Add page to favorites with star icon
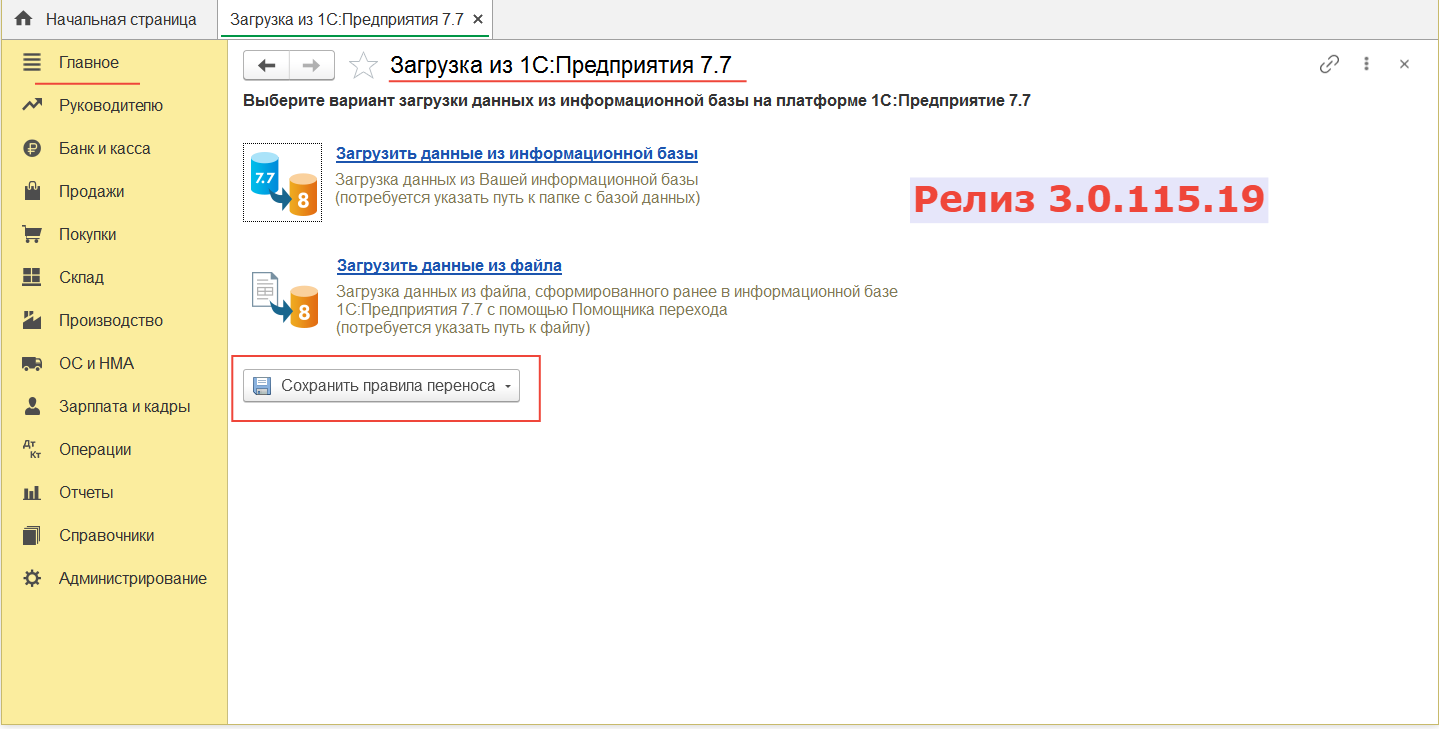 tap(363, 66)
